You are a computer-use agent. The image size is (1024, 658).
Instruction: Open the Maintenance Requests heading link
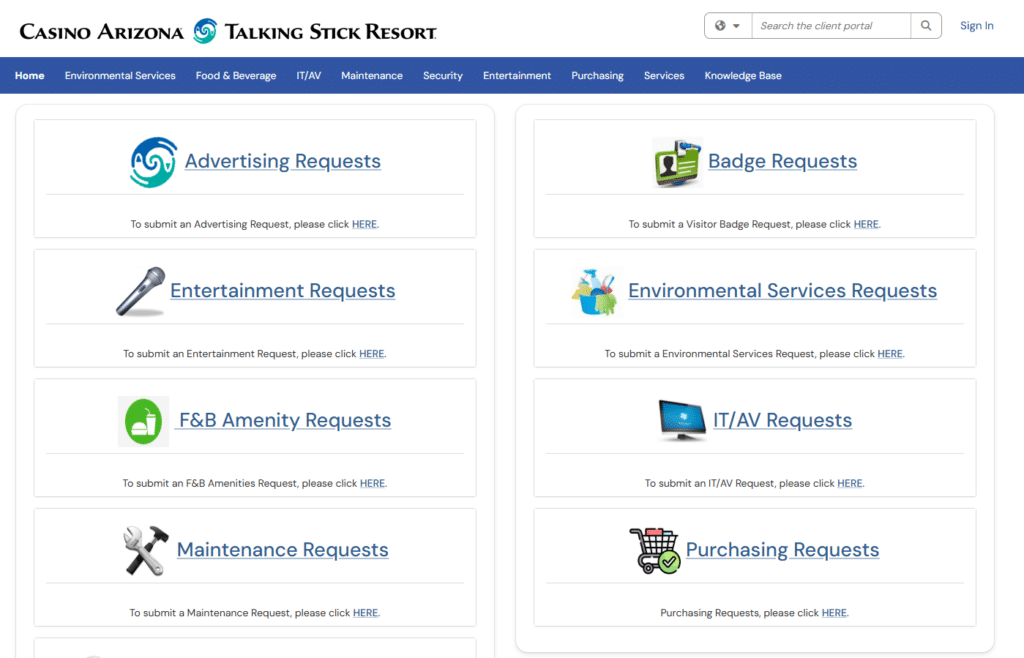(x=283, y=550)
